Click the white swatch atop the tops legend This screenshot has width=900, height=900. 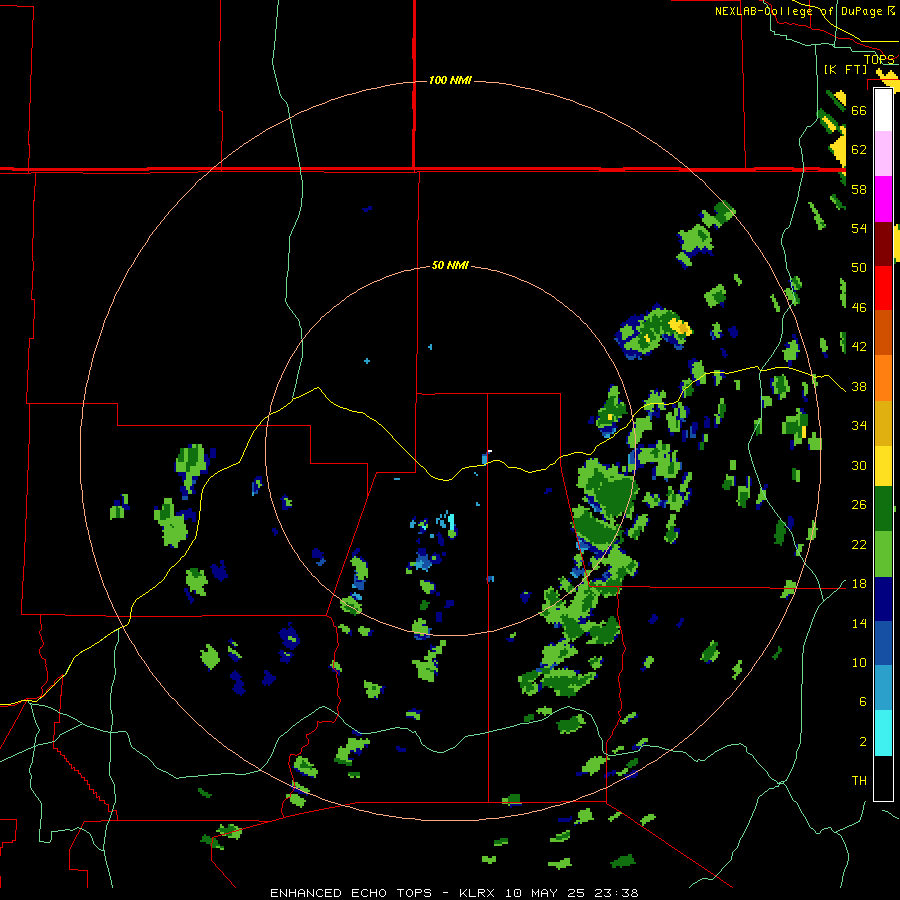click(x=883, y=110)
